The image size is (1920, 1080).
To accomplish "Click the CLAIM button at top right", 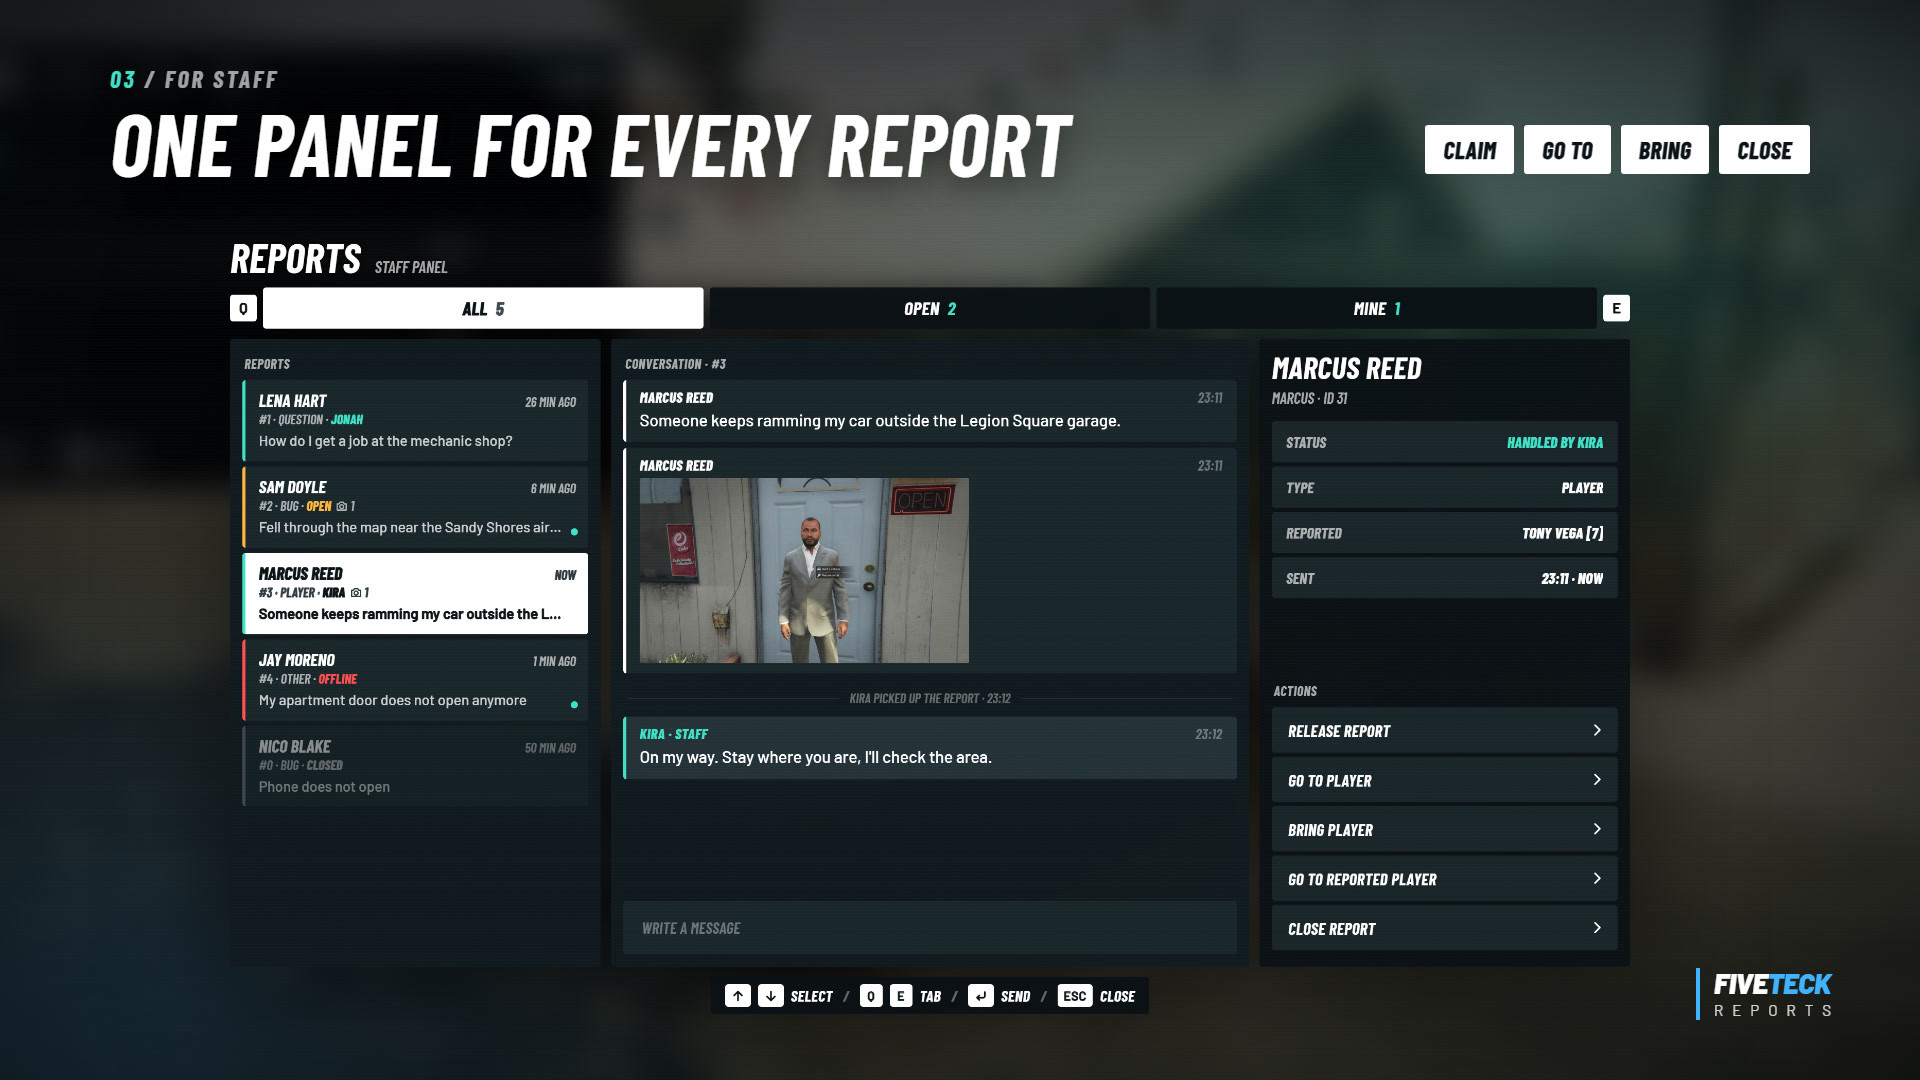I will click(1469, 150).
